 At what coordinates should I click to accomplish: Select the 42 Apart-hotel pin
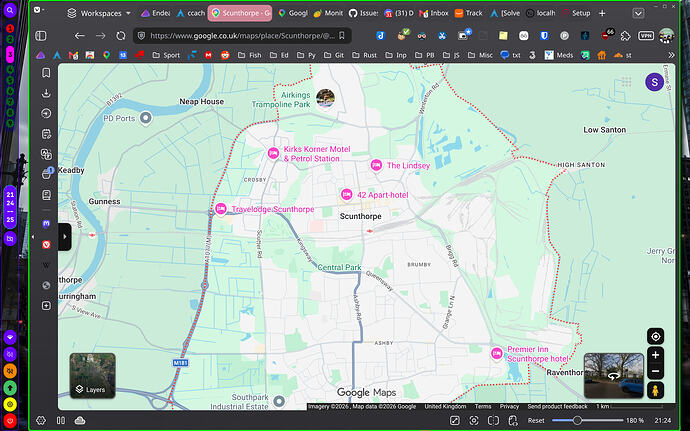point(346,195)
